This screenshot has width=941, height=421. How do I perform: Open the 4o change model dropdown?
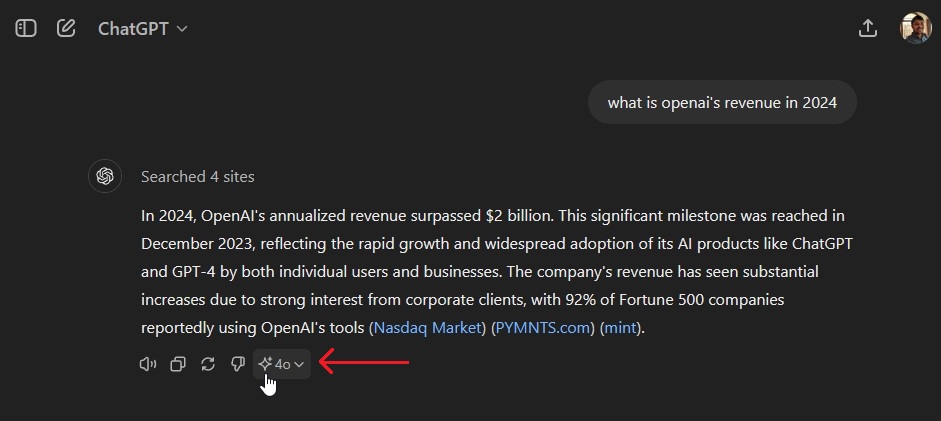tap(281, 364)
